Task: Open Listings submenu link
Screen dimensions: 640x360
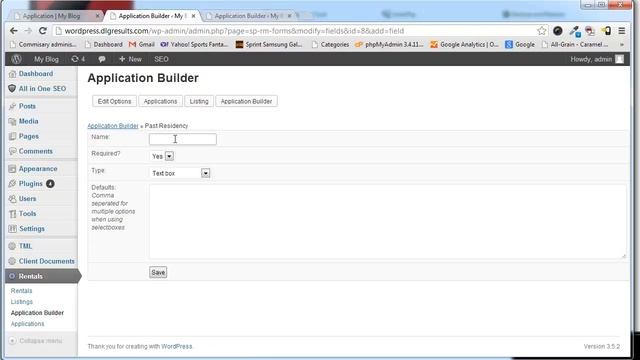Action: click(22, 302)
